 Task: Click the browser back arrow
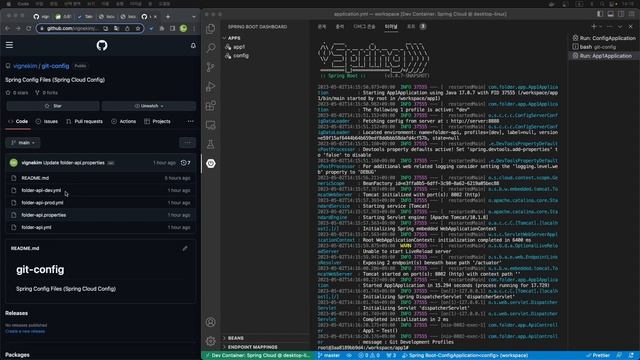click(x=7, y=28)
